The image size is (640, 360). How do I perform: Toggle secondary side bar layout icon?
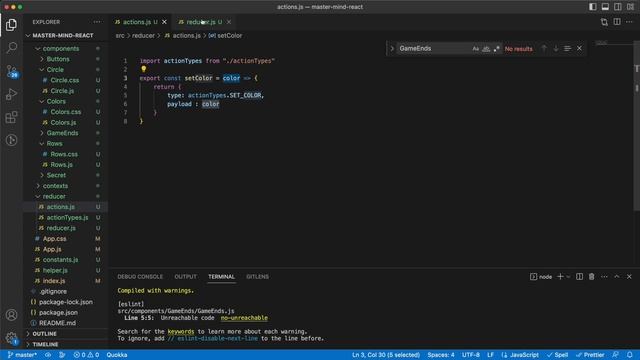point(618,7)
